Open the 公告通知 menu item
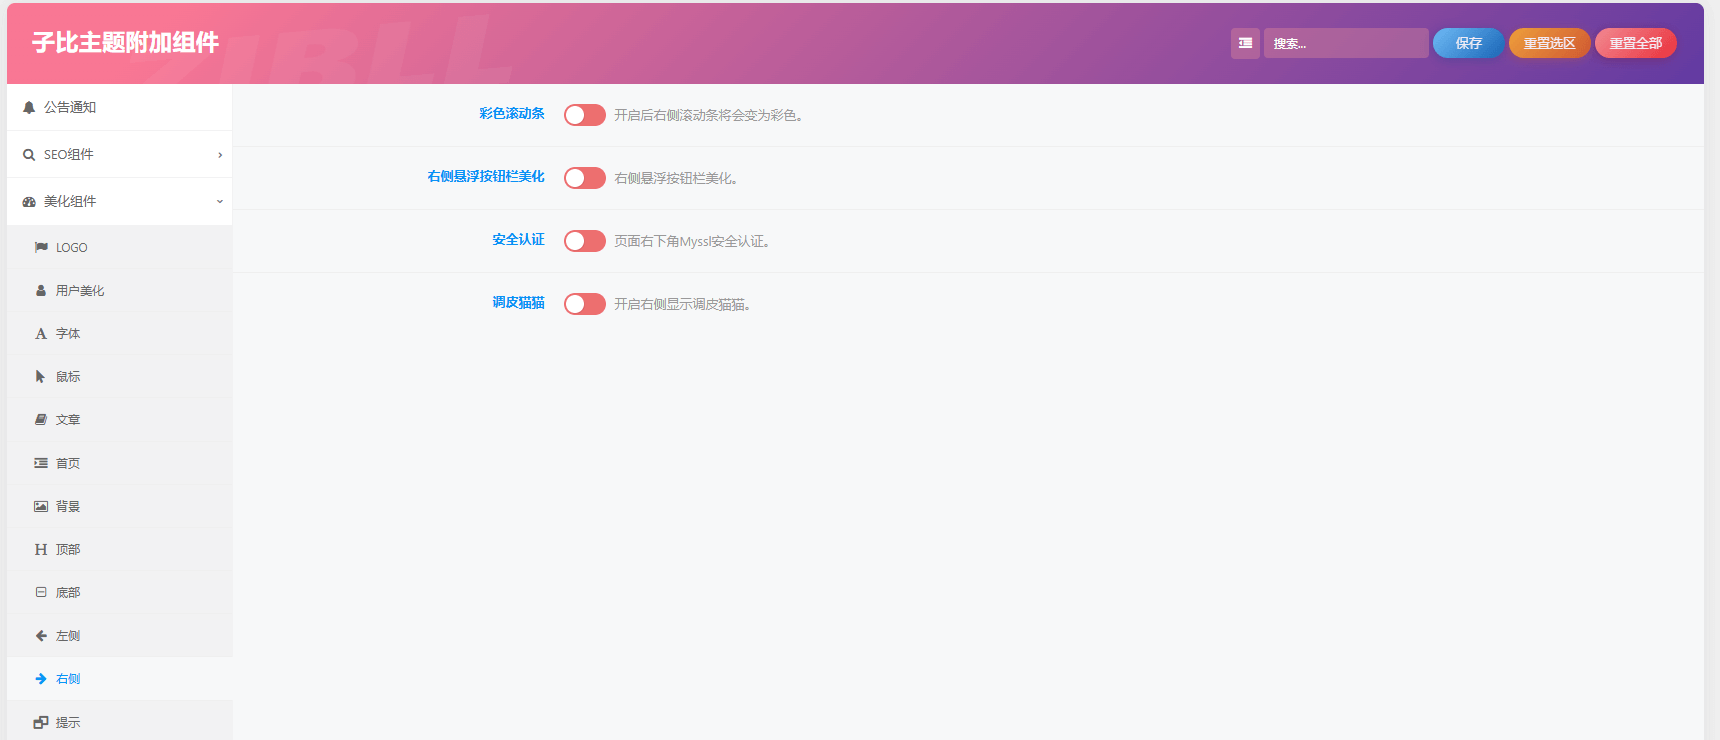This screenshot has height=740, width=1720. point(119,107)
